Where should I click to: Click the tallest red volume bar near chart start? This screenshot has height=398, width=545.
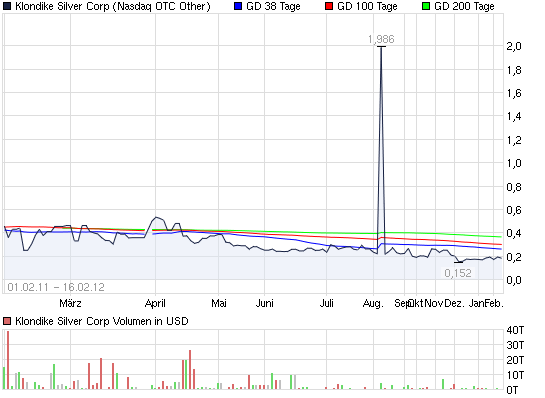click(8, 360)
